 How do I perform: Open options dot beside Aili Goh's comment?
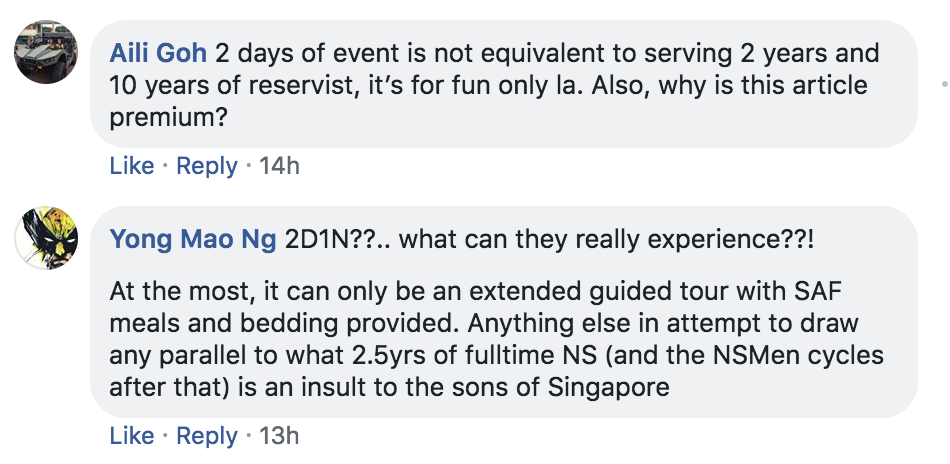click(x=944, y=84)
